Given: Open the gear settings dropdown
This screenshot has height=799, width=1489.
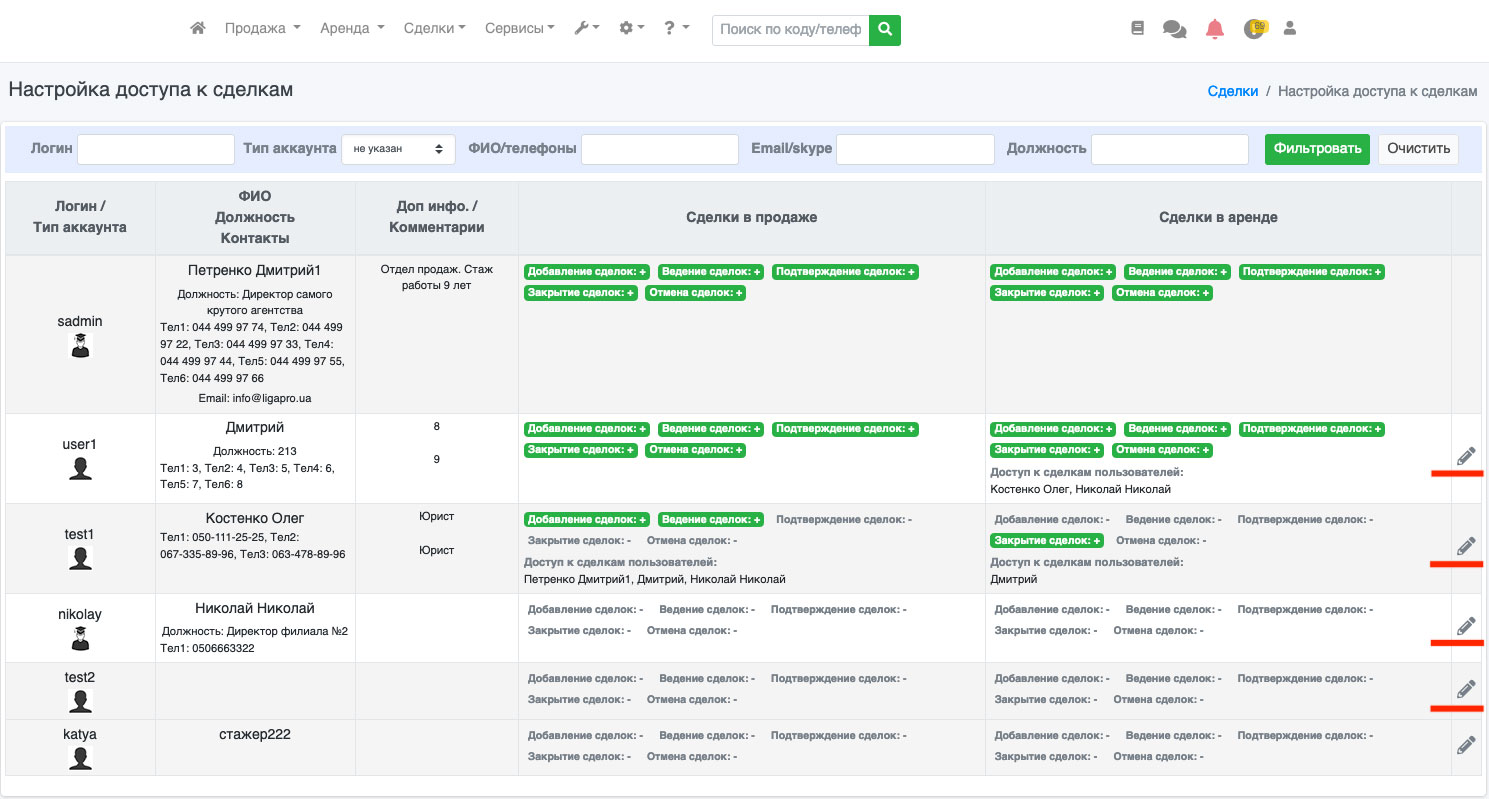Looking at the screenshot, I should point(631,29).
